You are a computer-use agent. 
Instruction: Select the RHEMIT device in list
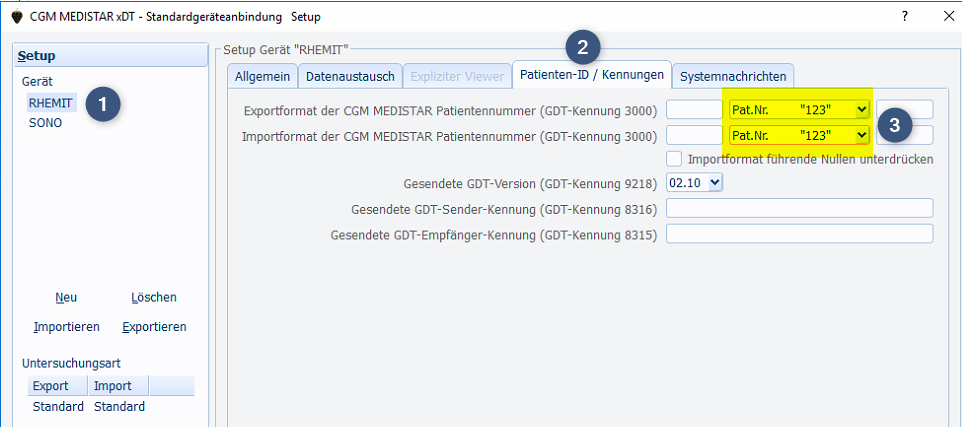(51, 103)
